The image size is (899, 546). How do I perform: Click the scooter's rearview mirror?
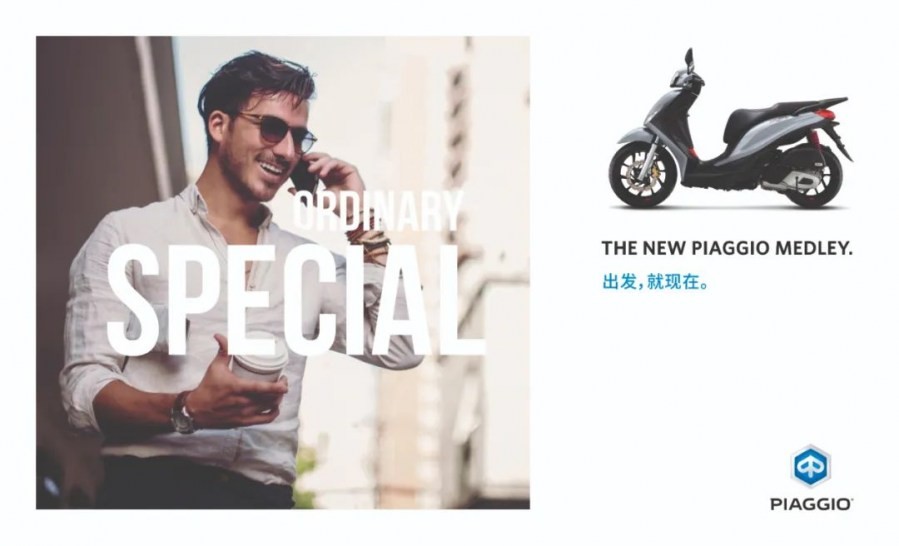point(689,58)
